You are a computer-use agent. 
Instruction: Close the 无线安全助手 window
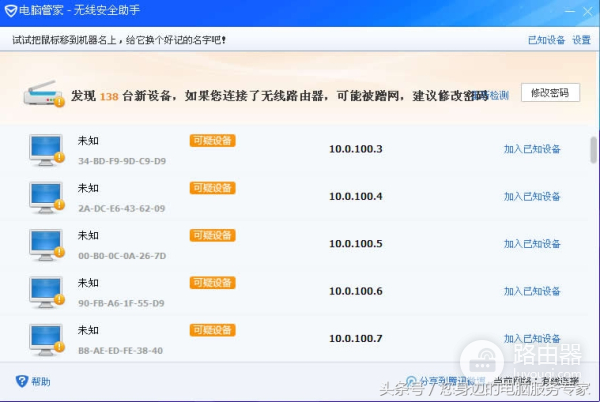point(588,11)
